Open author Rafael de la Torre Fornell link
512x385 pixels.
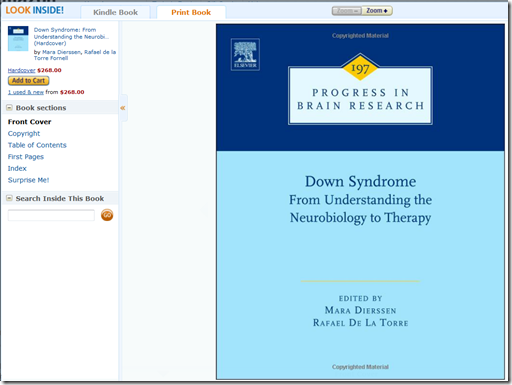[x=75, y=55]
